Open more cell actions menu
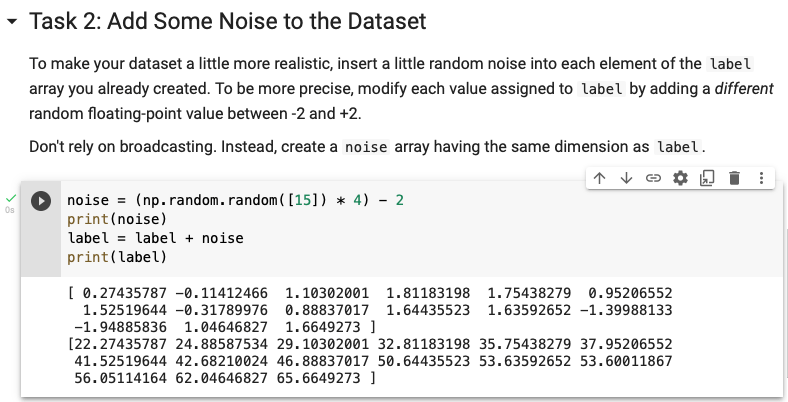This screenshot has height=402, width=788. (x=761, y=179)
